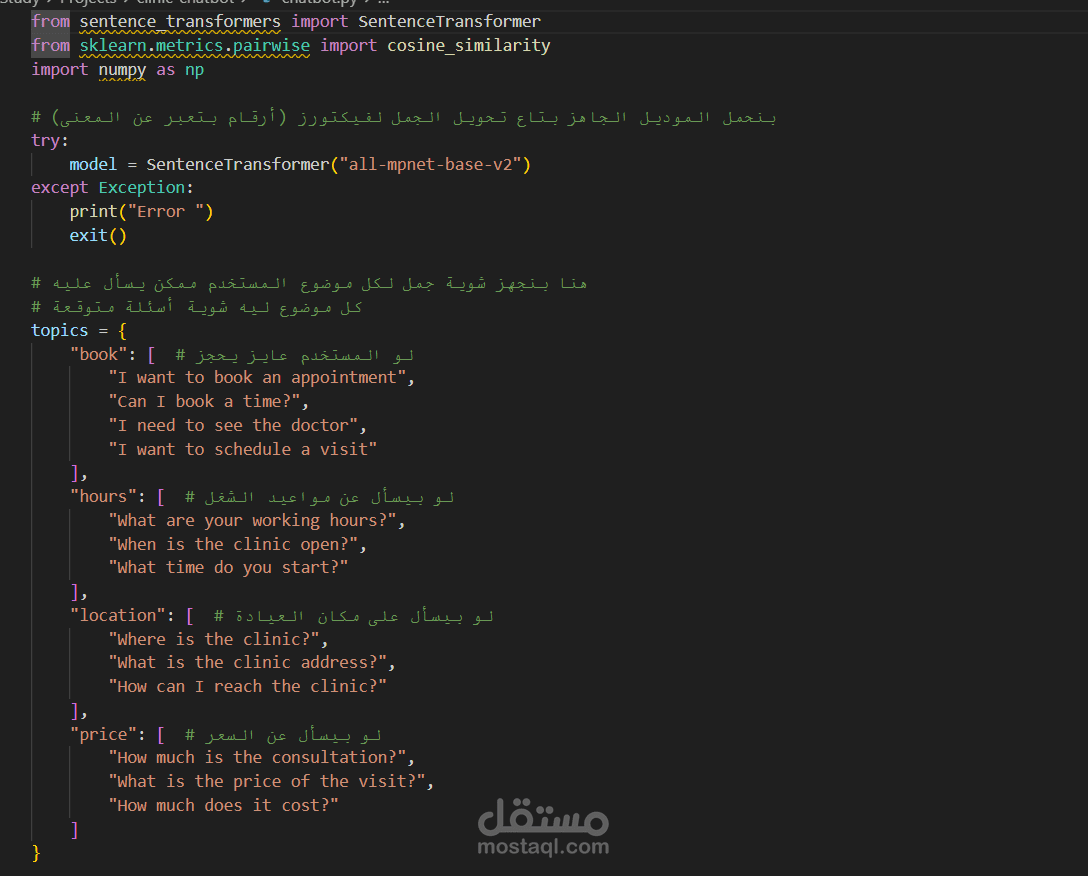Click "Where is the clinic?" string
Image resolution: width=1088 pixels, height=876 pixels.
click(214, 640)
